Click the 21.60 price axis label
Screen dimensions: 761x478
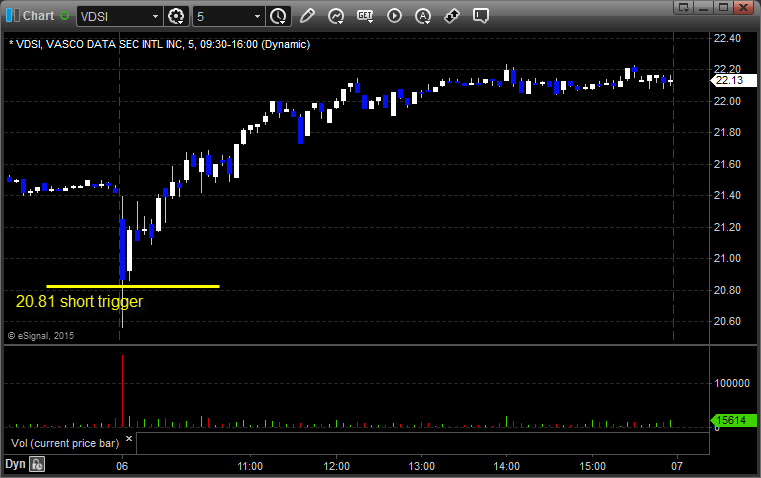coord(727,164)
